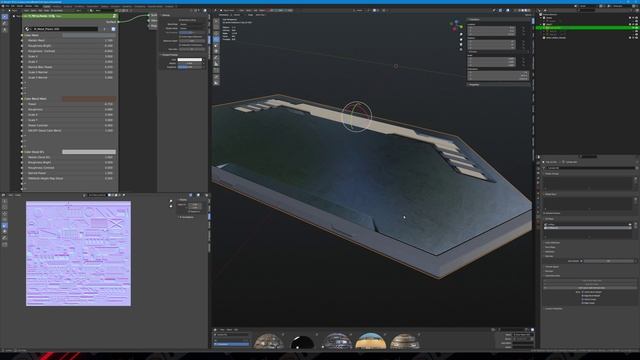This screenshot has height=360, width=640.
Task: Click the third light grey color swatch on node
Action: [x=89, y=152]
